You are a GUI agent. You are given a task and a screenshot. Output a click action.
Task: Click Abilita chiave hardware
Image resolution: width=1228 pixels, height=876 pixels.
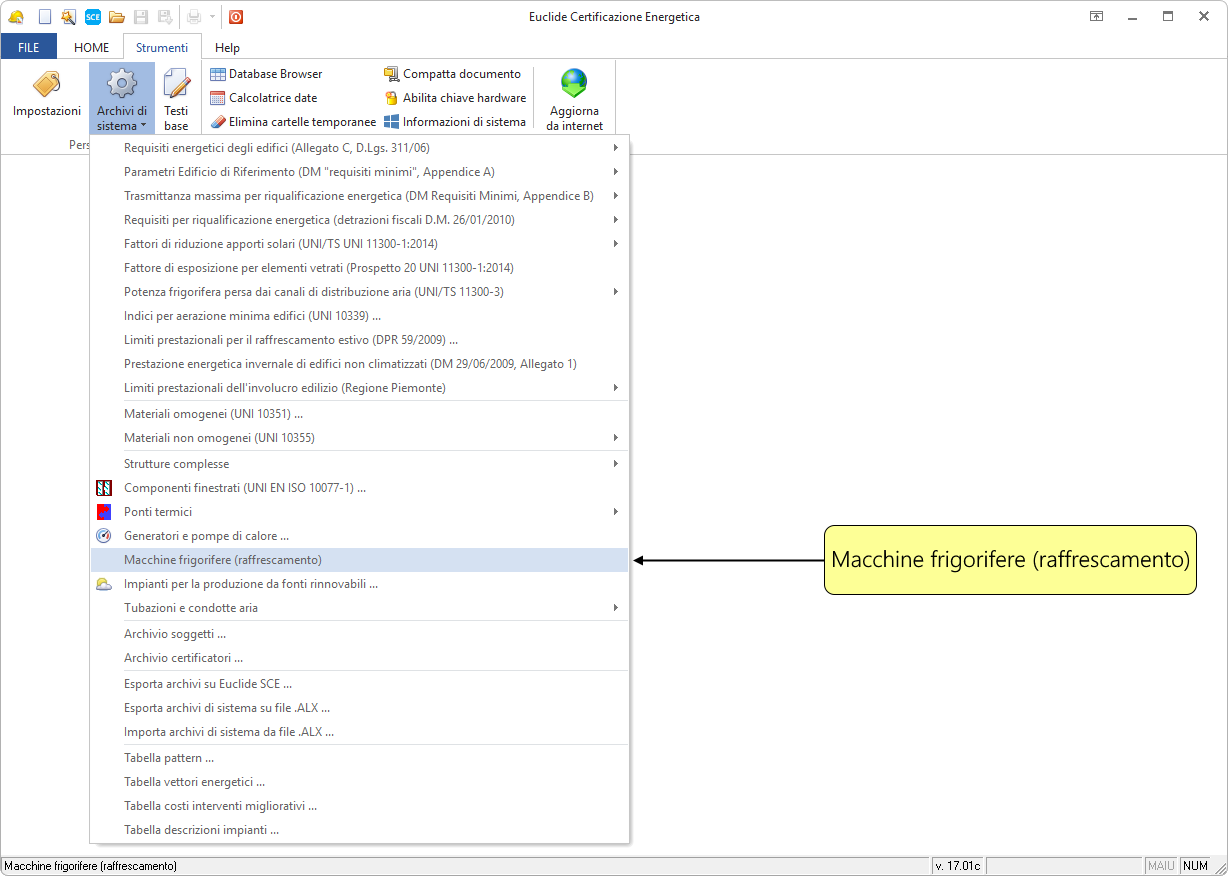coord(455,98)
